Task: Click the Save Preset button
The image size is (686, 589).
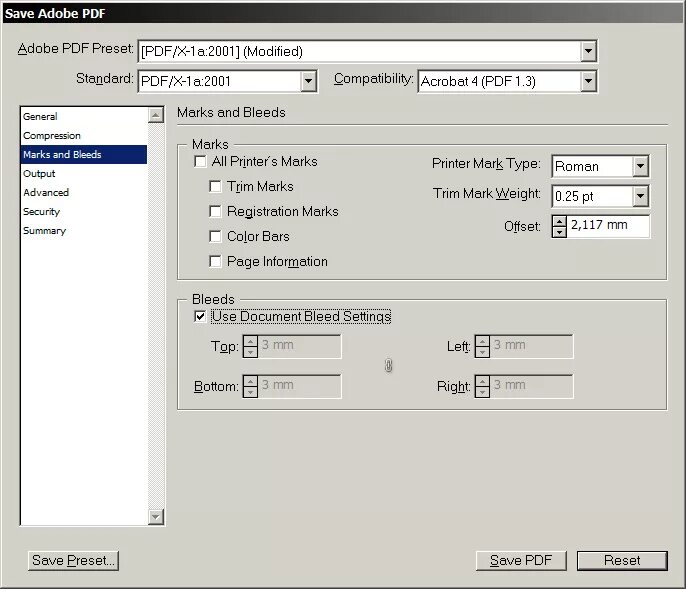Action: pyautogui.click(x=74, y=561)
